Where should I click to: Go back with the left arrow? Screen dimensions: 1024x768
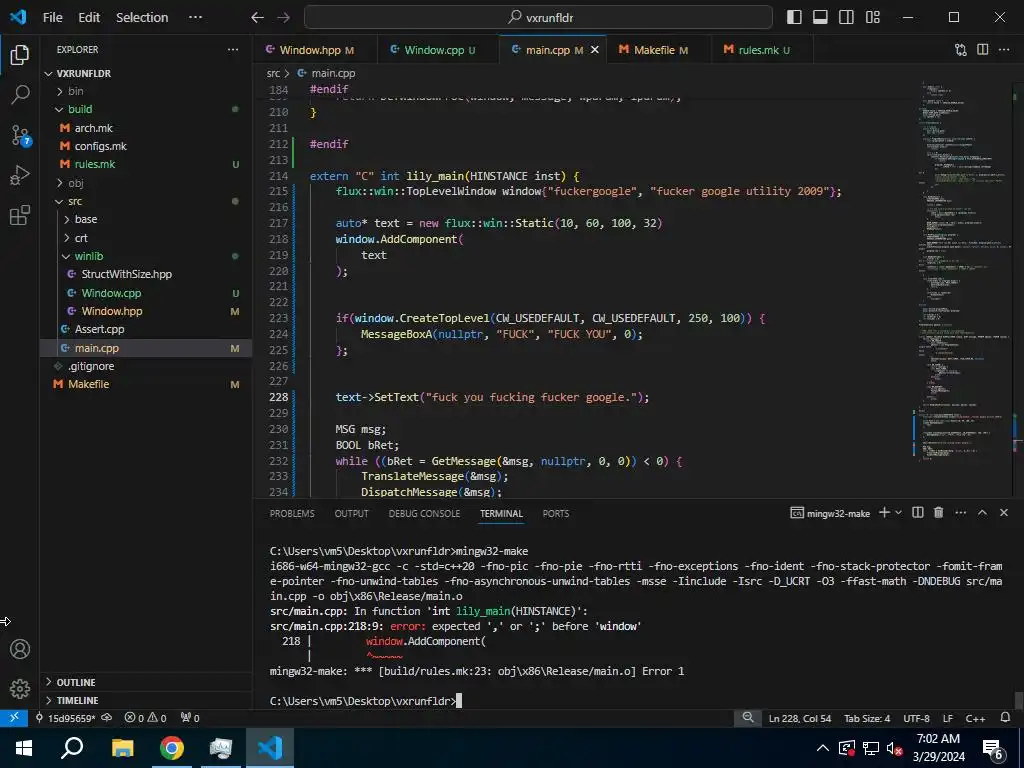pos(257,18)
